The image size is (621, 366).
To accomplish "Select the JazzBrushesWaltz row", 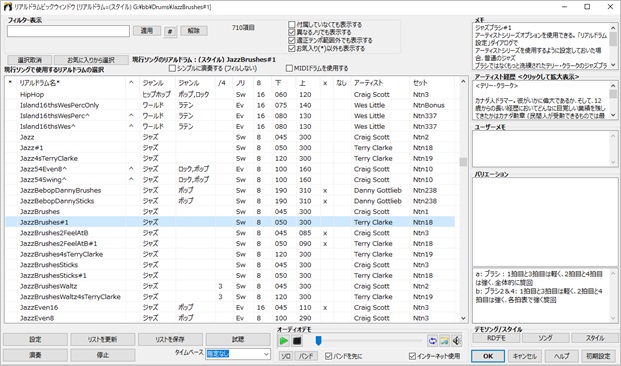I will click(x=230, y=286).
